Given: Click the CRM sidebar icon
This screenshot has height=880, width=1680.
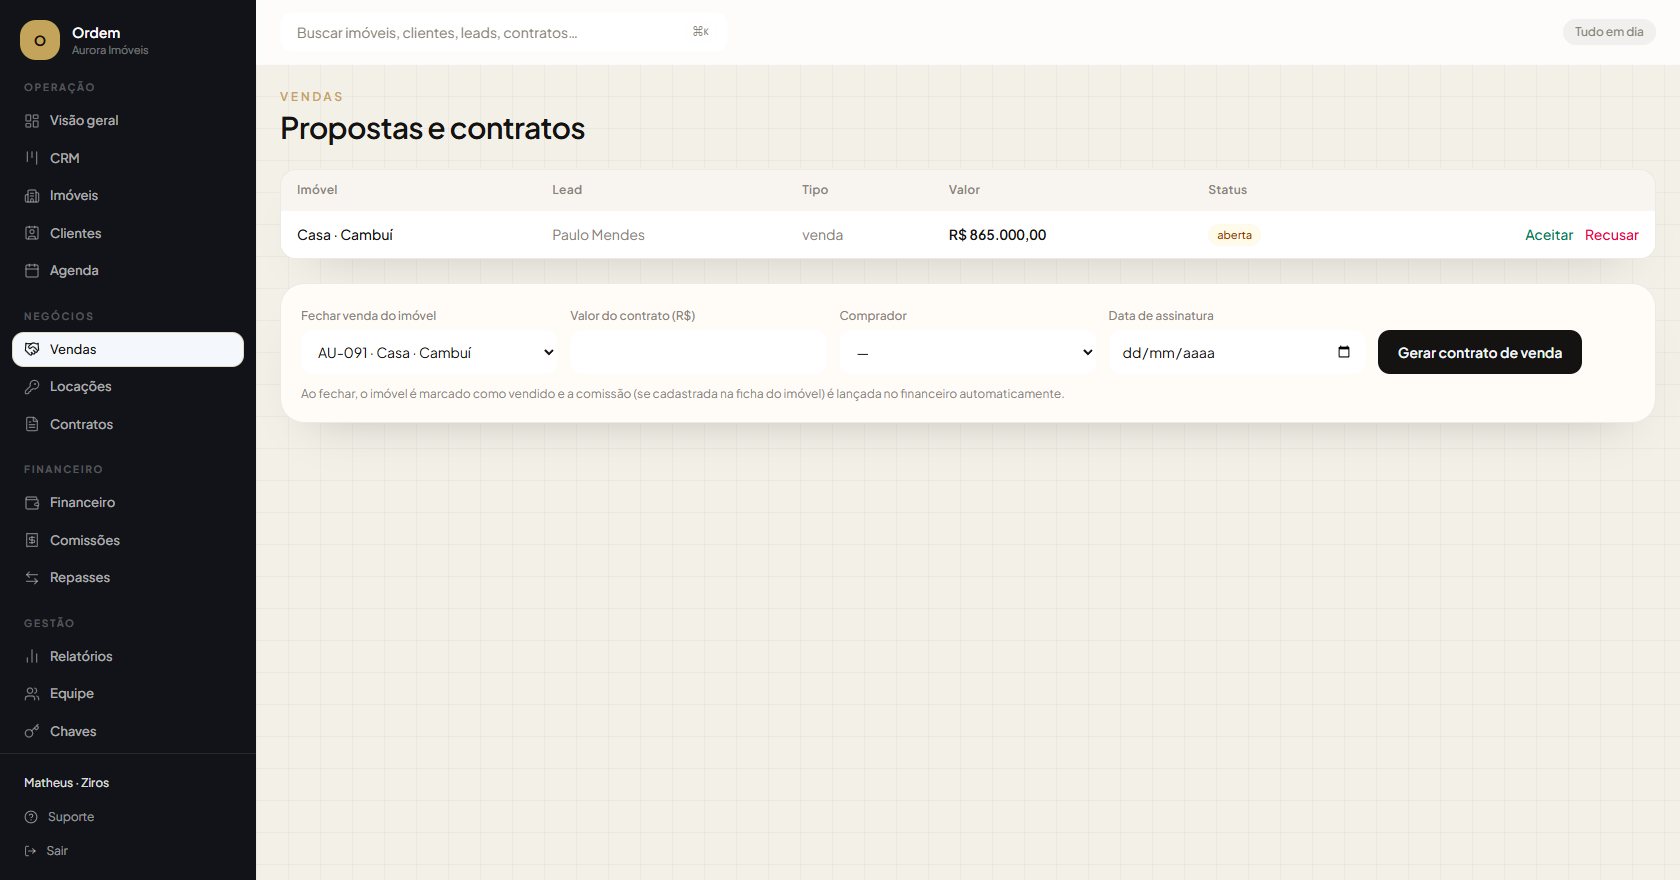Looking at the screenshot, I should click(x=32, y=158).
